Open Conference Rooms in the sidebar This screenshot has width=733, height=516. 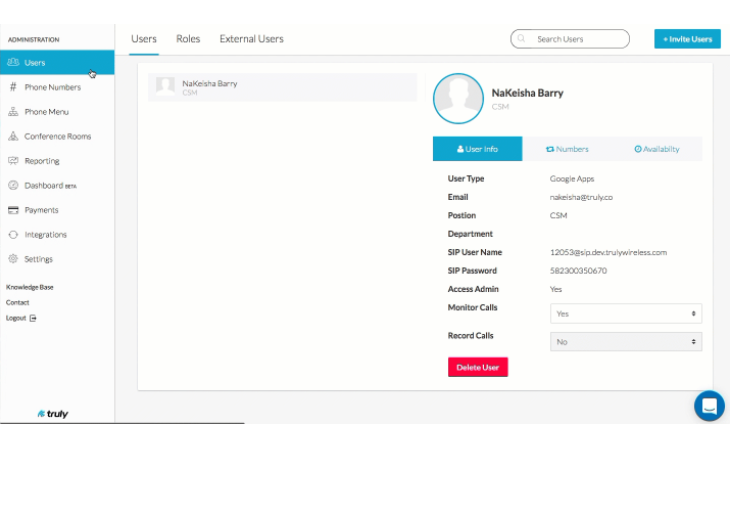pyautogui.click(x=57, y=136)
